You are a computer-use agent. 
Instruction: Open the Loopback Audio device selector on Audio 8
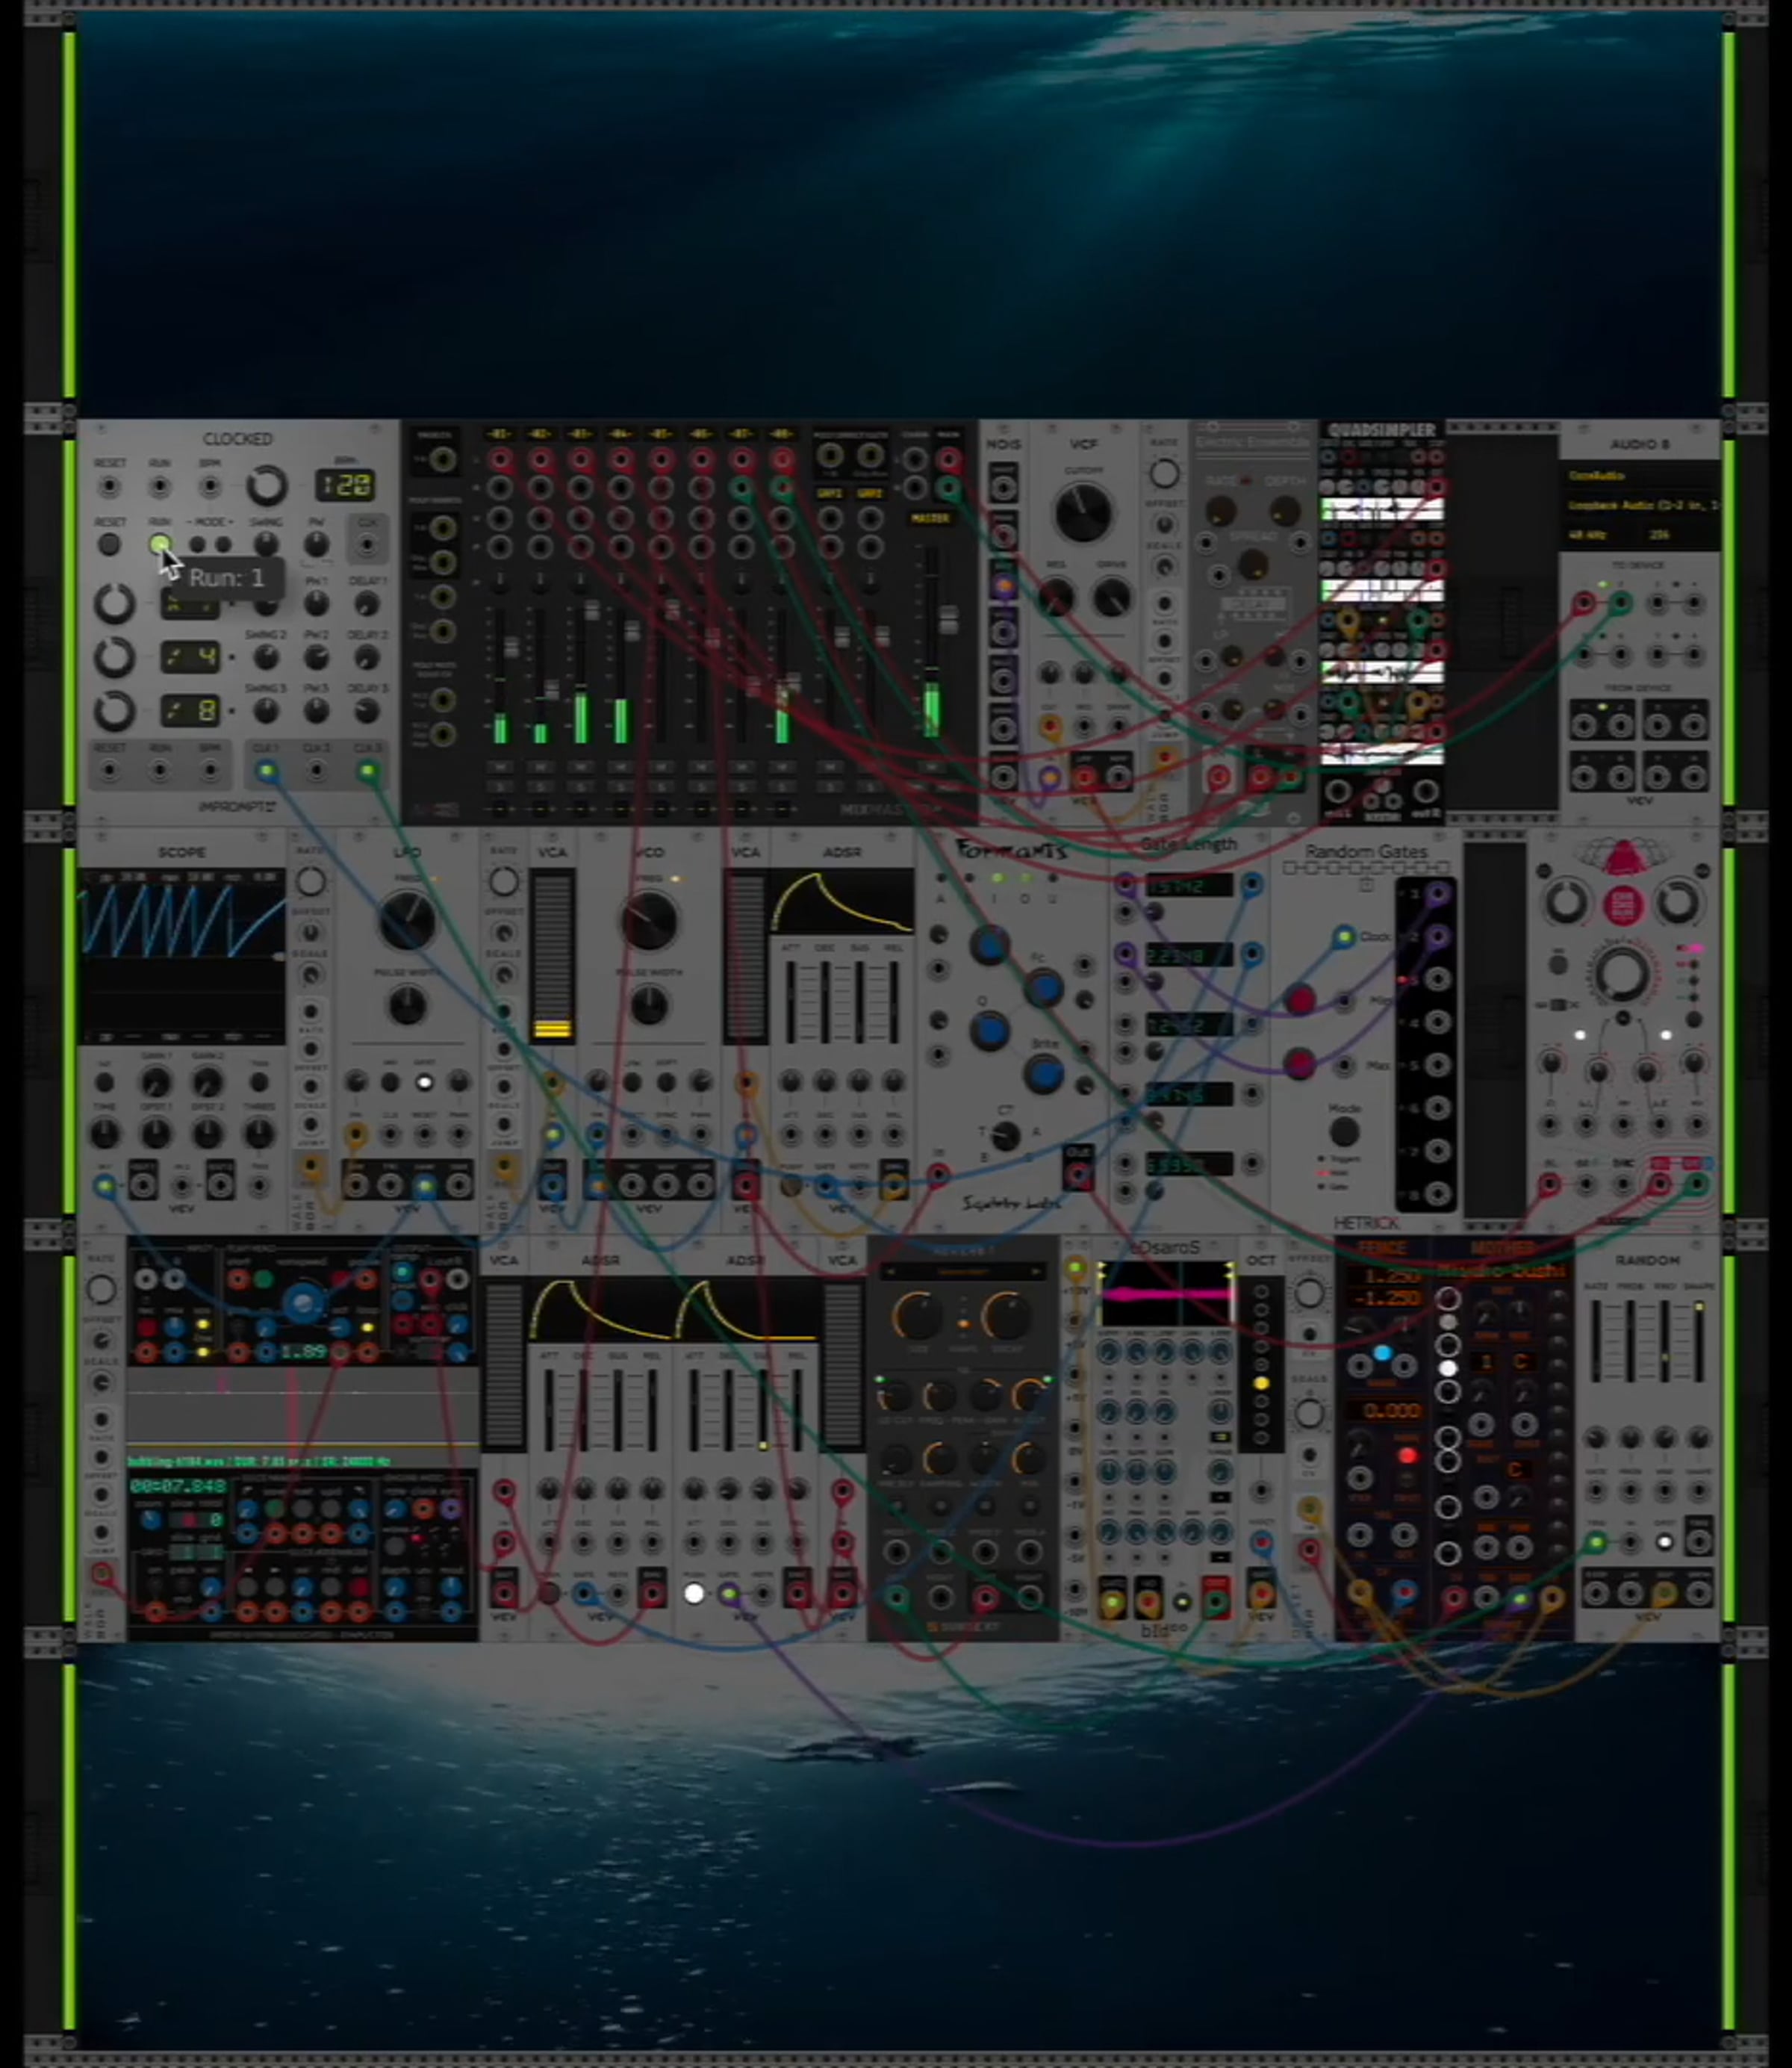(1640, 506)
